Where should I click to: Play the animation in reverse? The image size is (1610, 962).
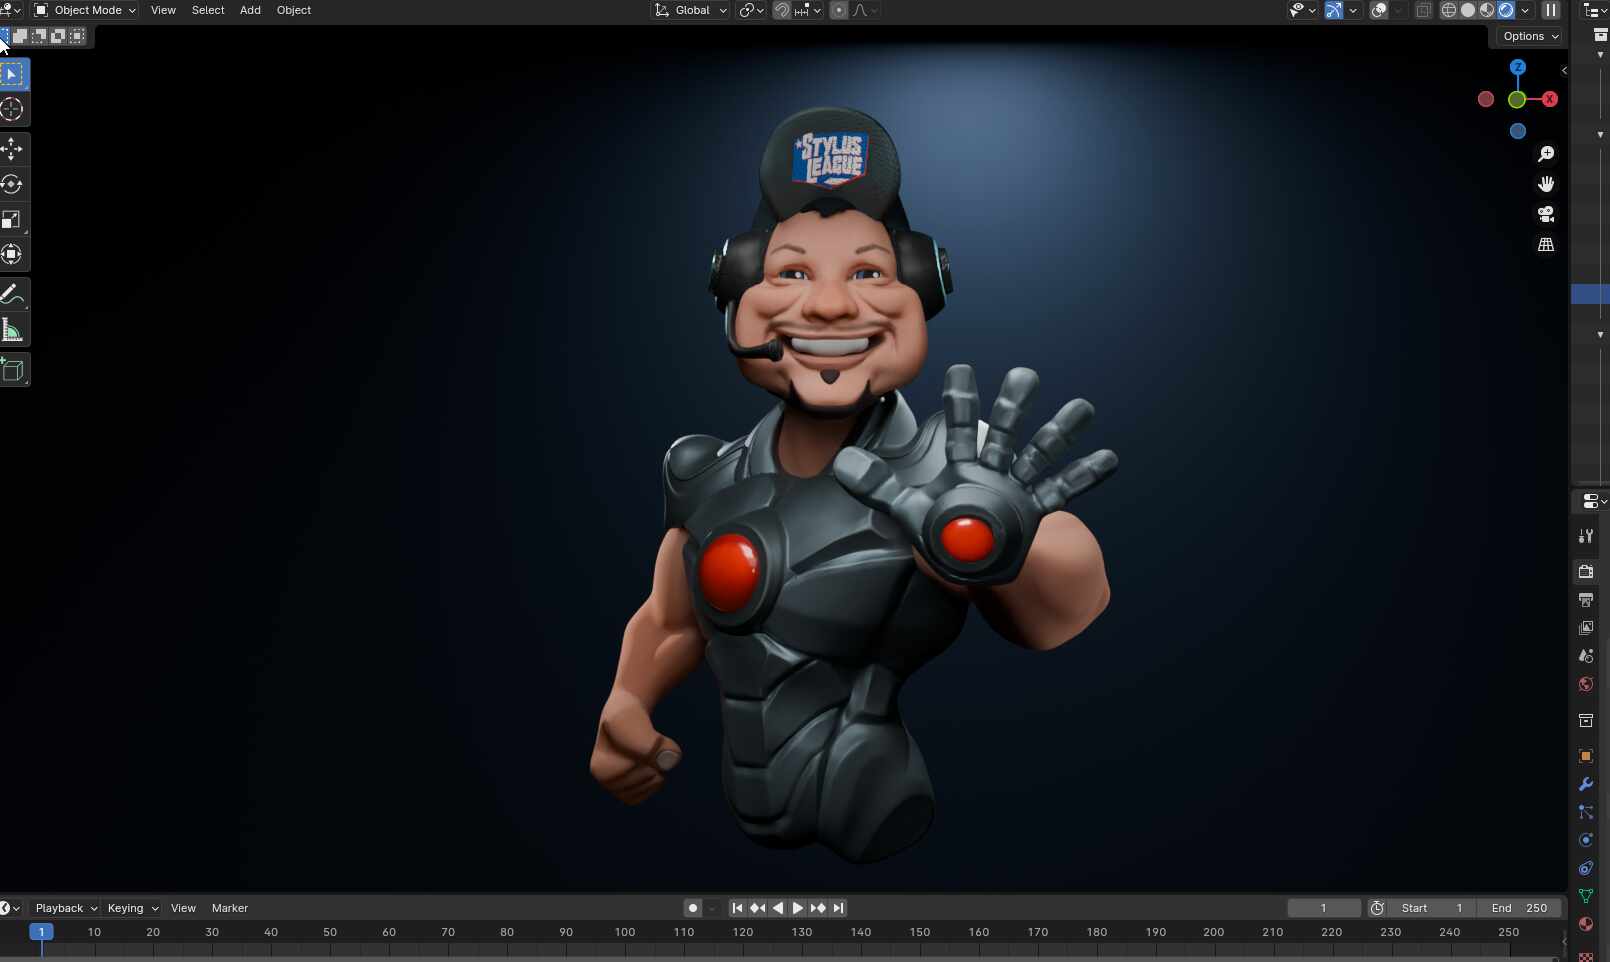coord(777,908)
